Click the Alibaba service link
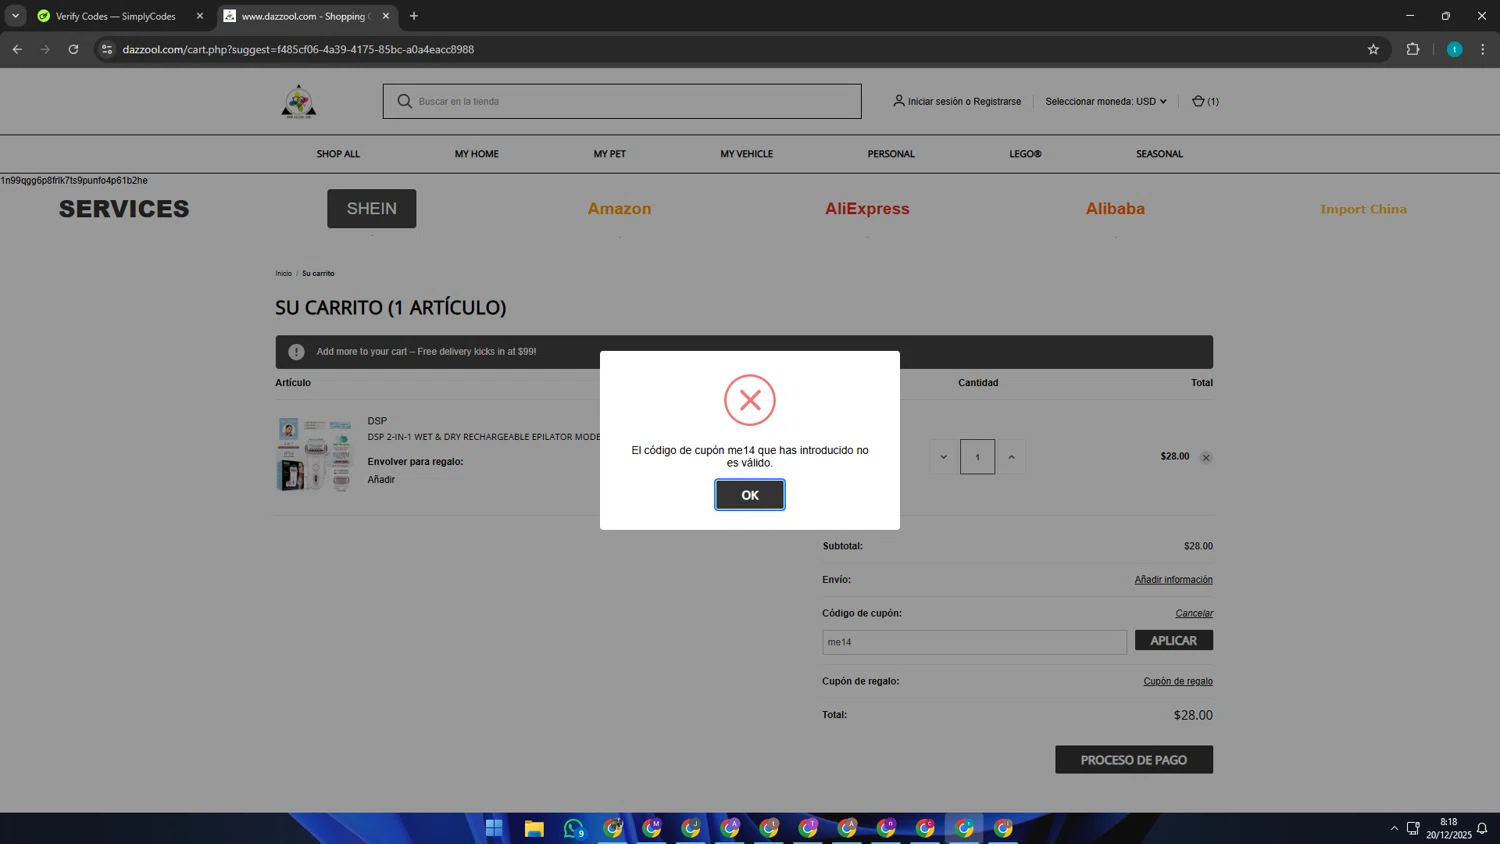1500x844 pixels. click(x=1115, y=208)
